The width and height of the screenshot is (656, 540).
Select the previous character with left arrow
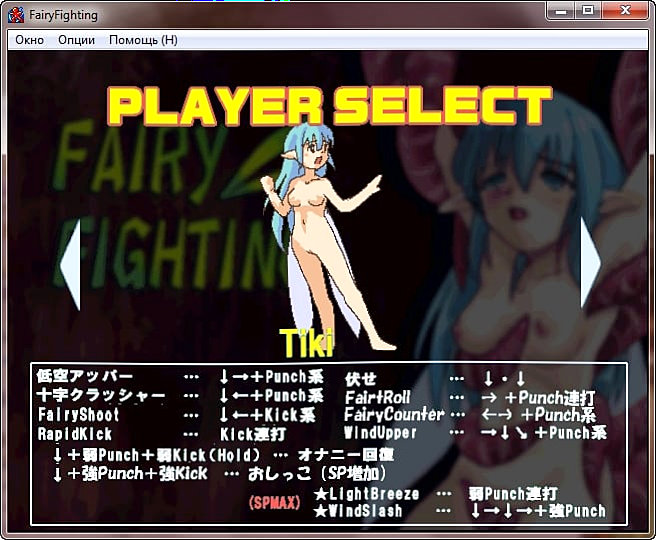coord(70,267)
